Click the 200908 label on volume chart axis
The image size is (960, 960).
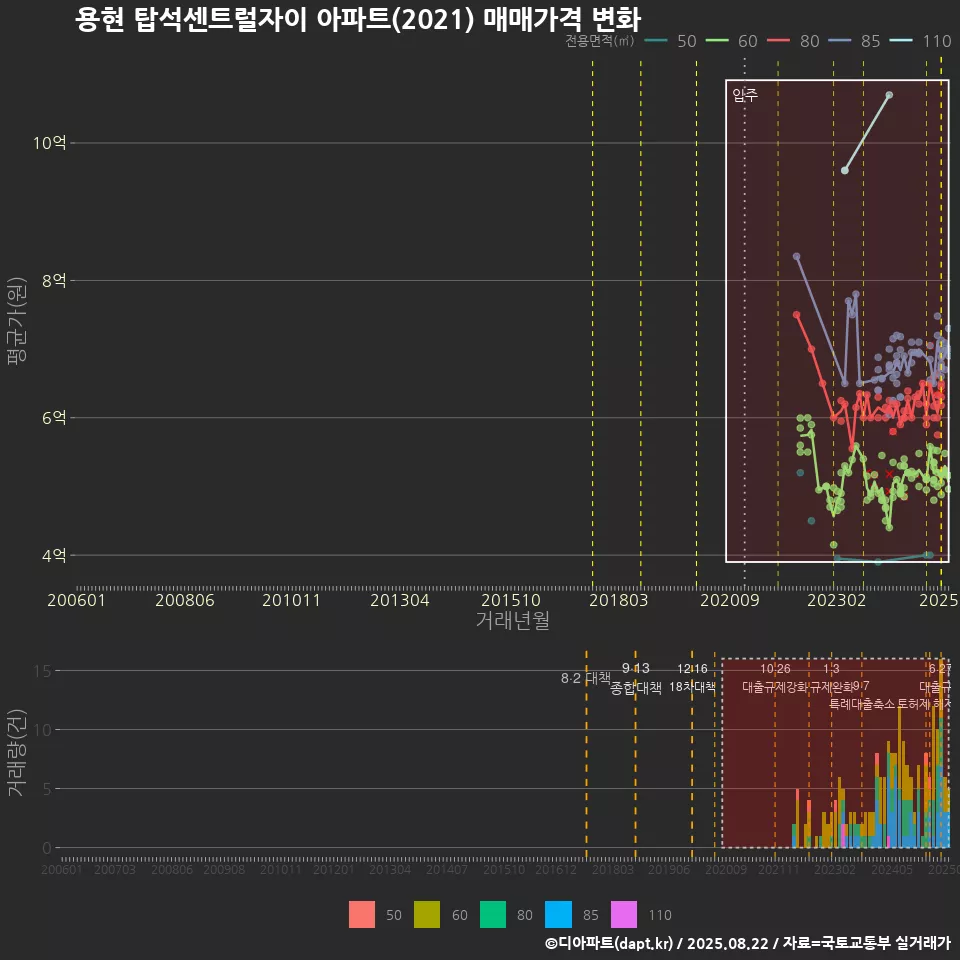[x=224, y=869]
